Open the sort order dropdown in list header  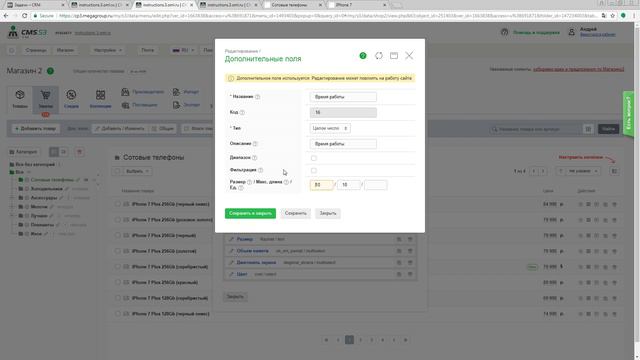(x=582, y=171)
